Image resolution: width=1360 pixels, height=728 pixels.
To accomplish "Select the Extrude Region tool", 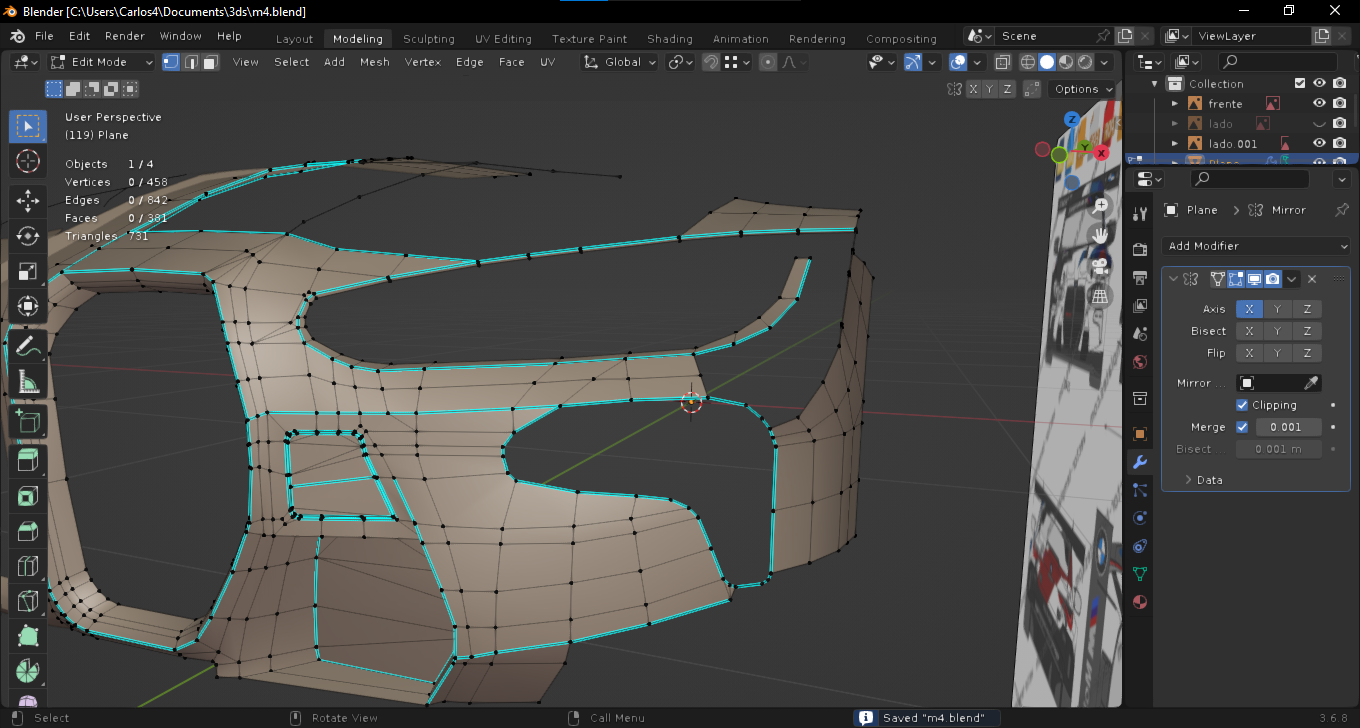I will coord(28,460).
